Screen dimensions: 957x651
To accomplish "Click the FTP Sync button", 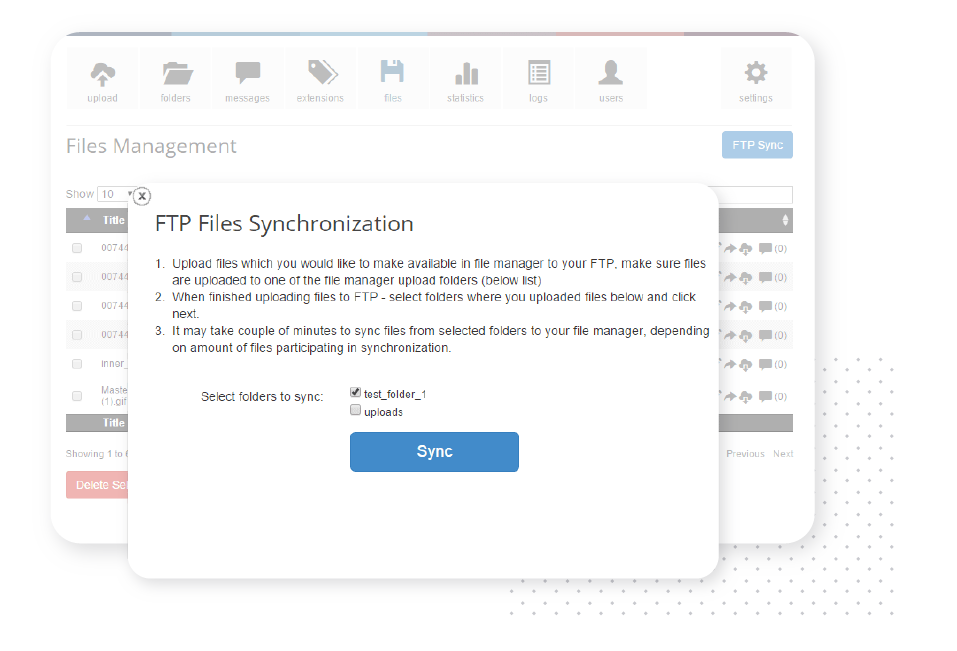I will (757, 145).
